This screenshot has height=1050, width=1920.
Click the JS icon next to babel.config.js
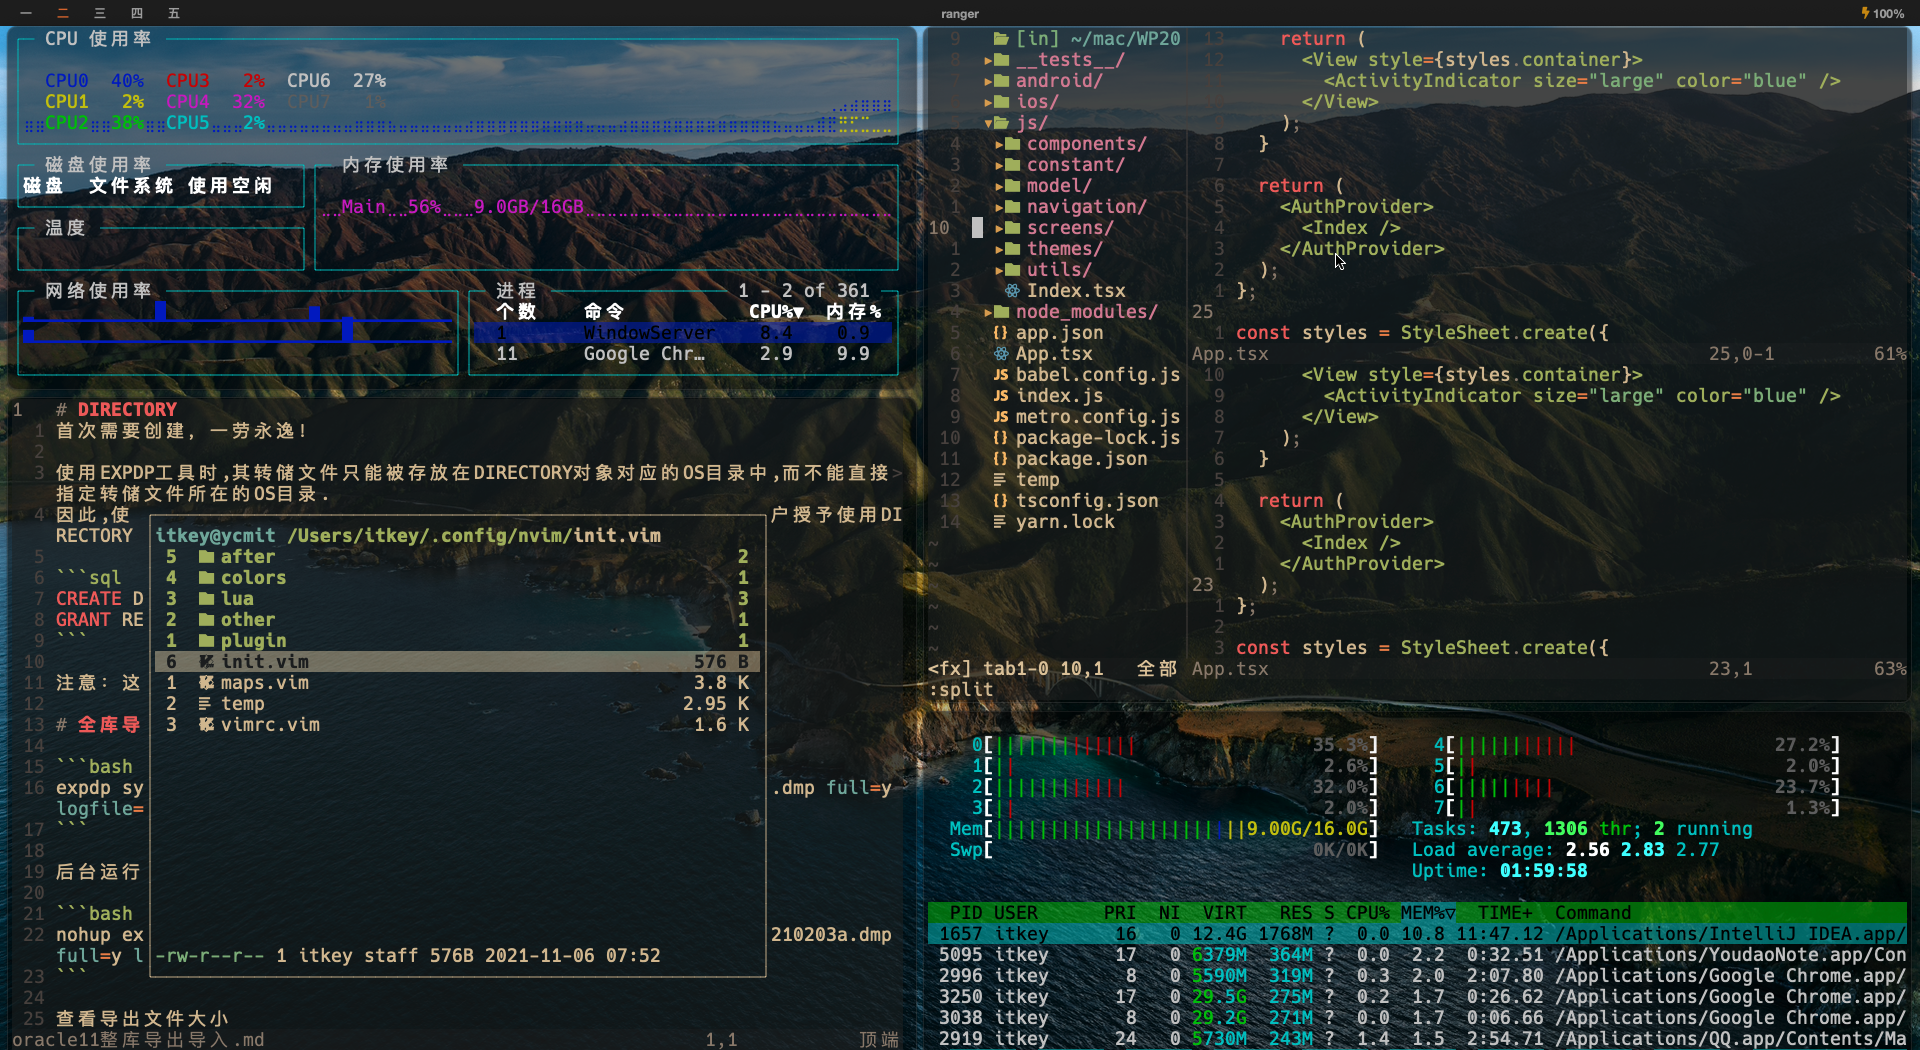tap(1000, 375)
